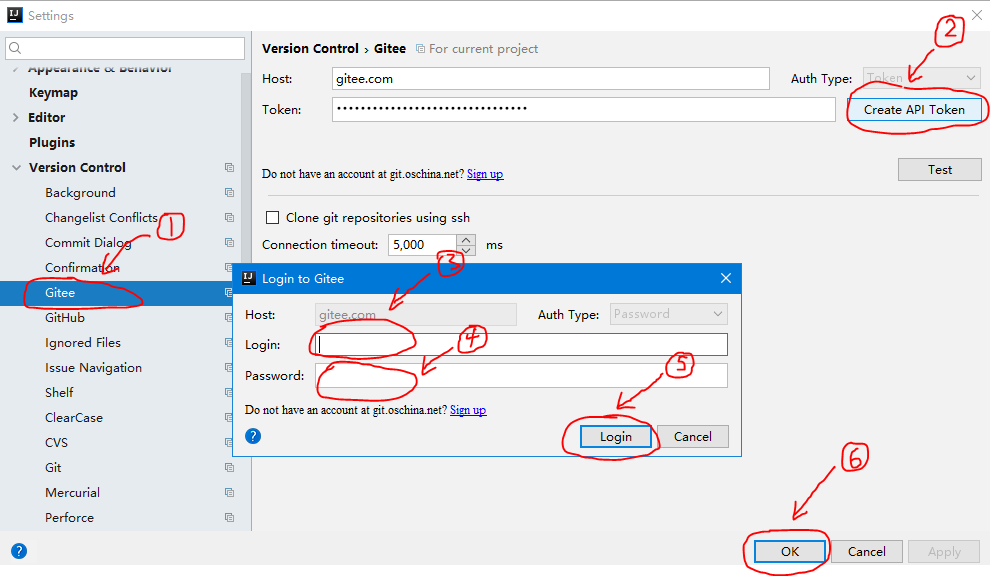Click the help icon in Login to Gitee dialog
Viewport: 990px width, 576px height.
tap(253, 436)
